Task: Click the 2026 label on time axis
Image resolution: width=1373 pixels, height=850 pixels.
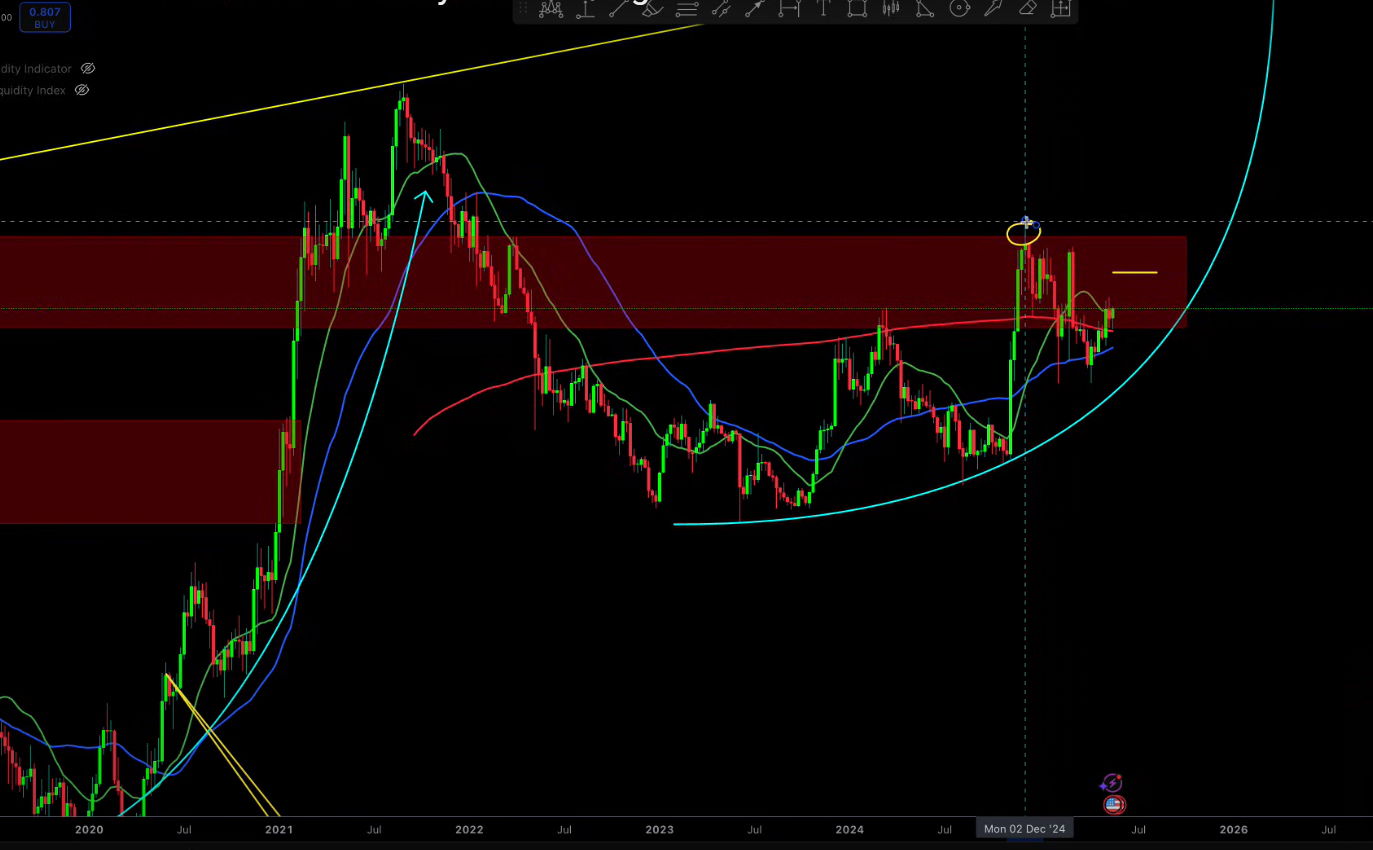Action: tap(1233, 829)
